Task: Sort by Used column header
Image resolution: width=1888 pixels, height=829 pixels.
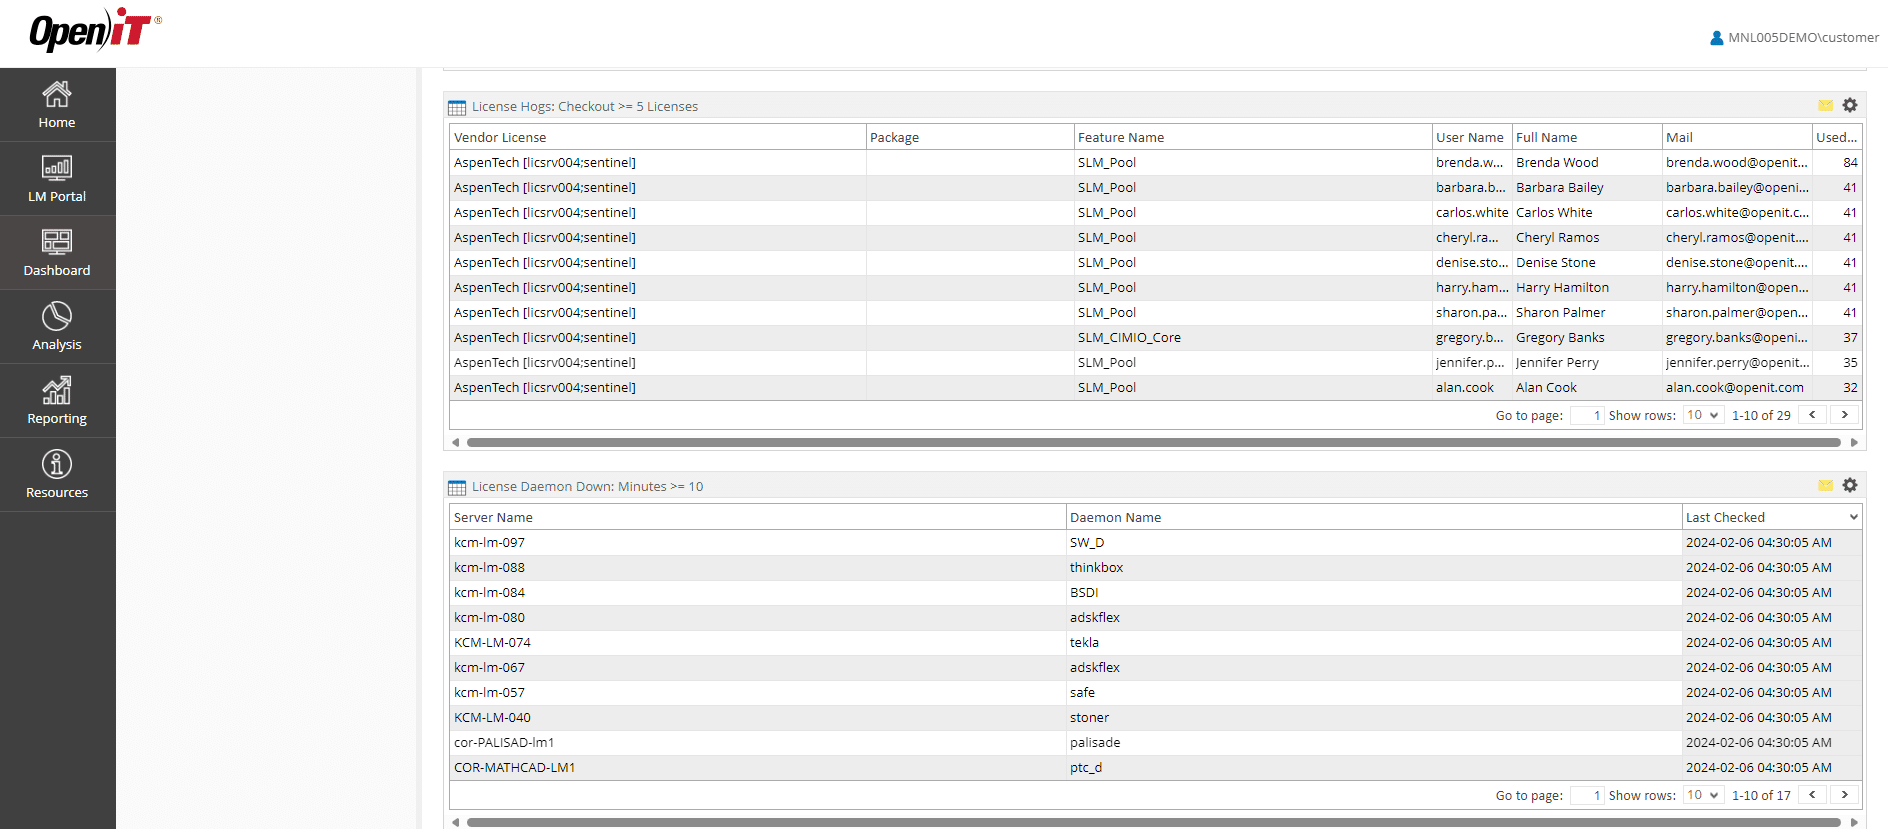Action: pyautogui.click(x=1837, y=137)
